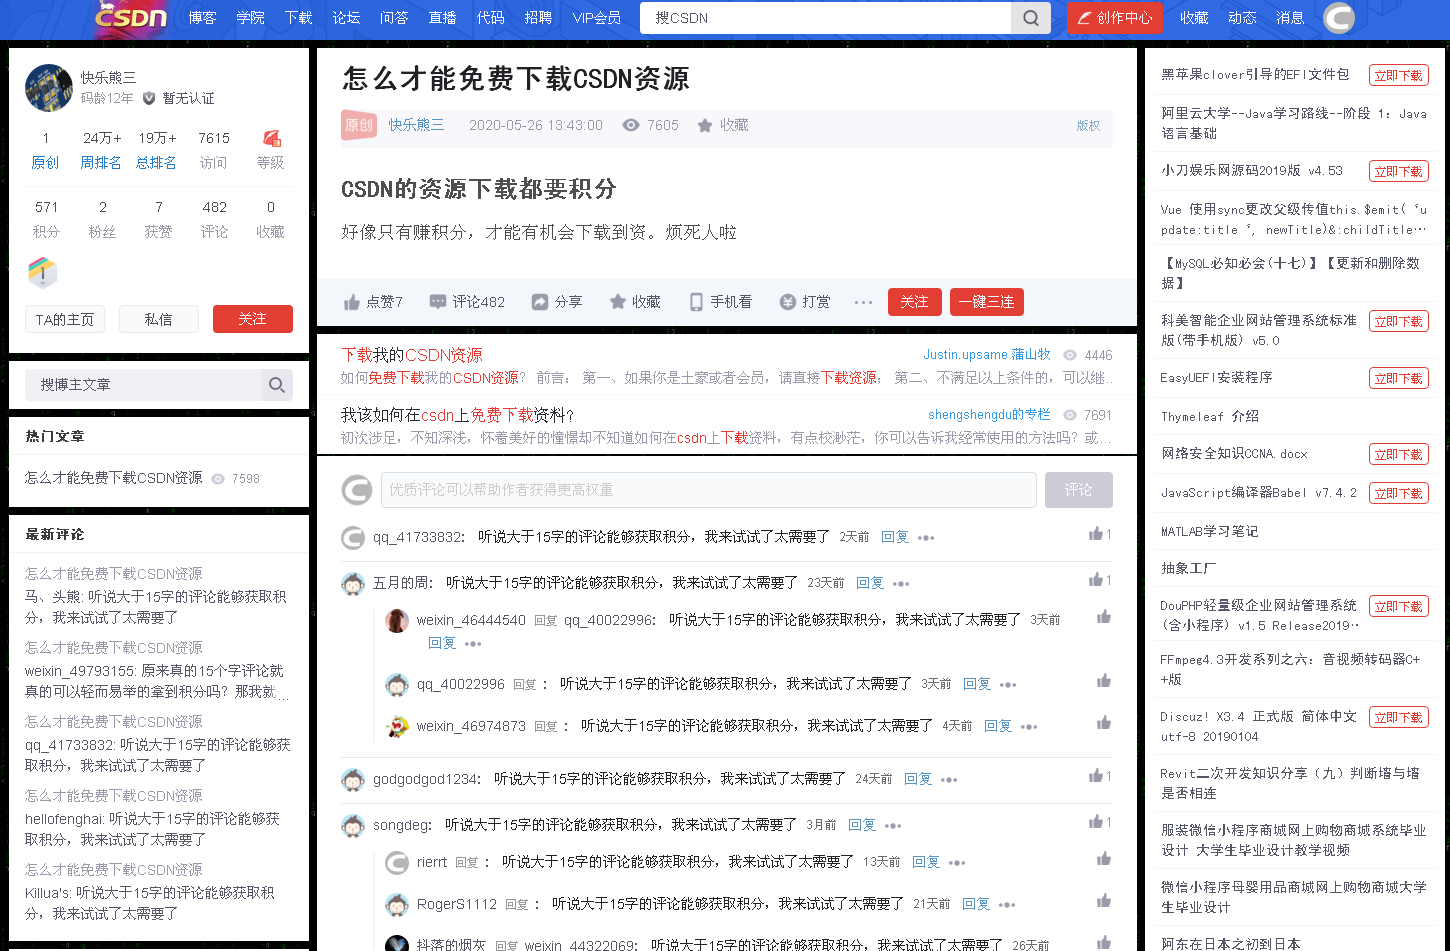Screen dimensions: 1450x951
Task: Click 立即下载 for 黑苹果clover引导的EFI文件包
Action: click(x=1398, y=75)
